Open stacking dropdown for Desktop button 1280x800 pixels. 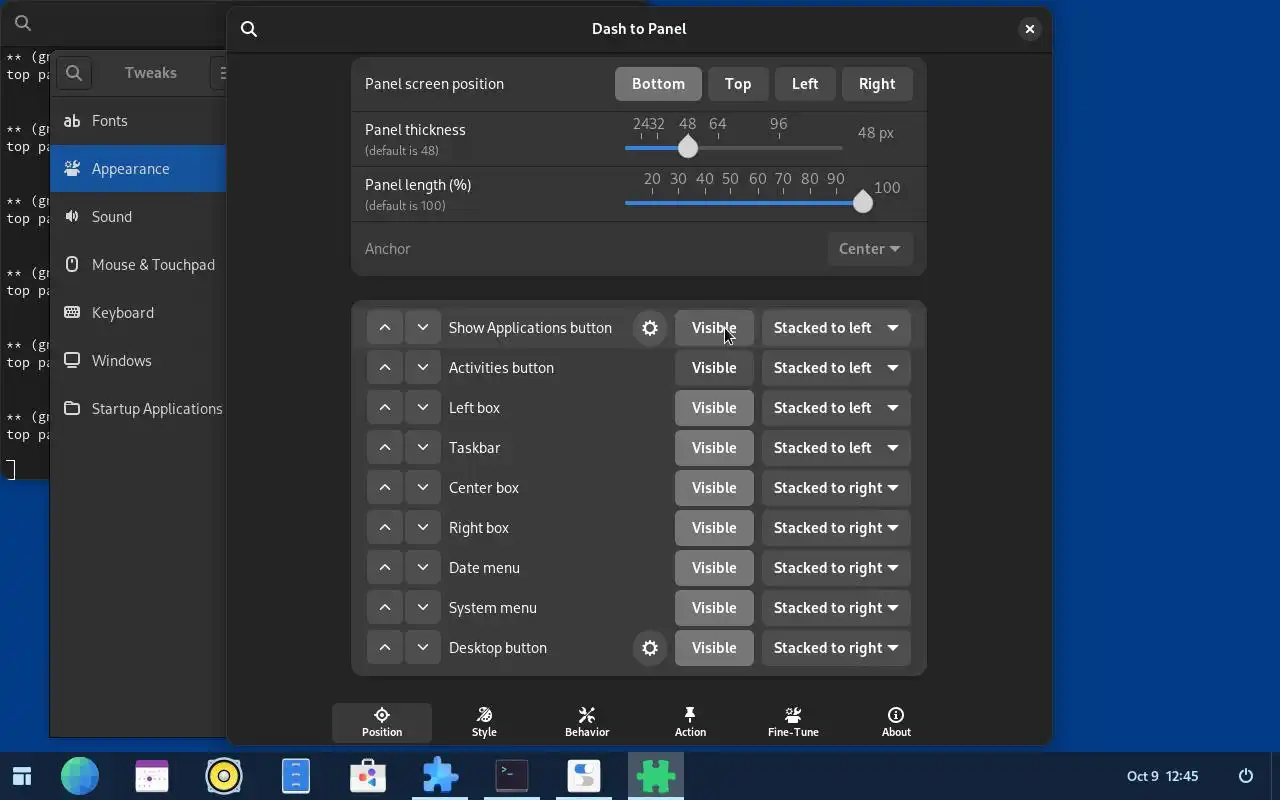836,648
